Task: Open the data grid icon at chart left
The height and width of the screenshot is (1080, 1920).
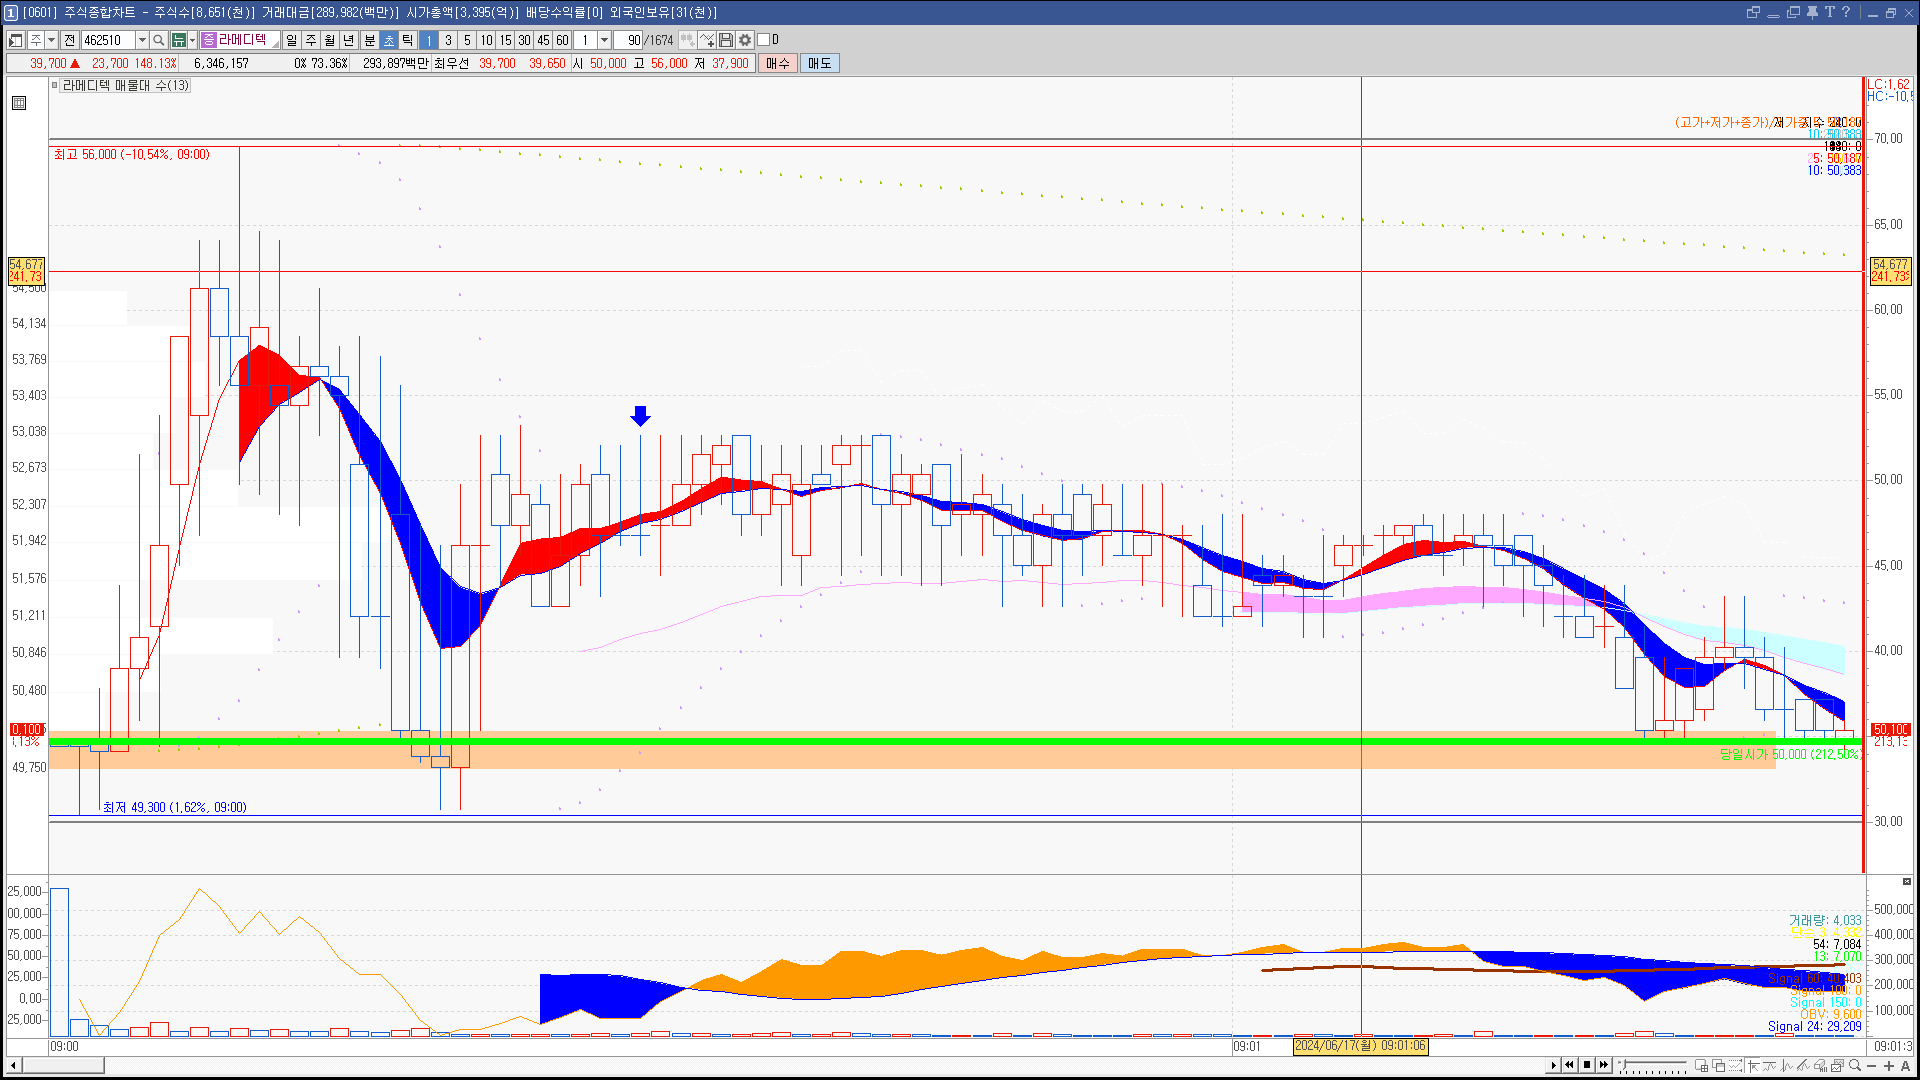Action: (x=19, y=103)
